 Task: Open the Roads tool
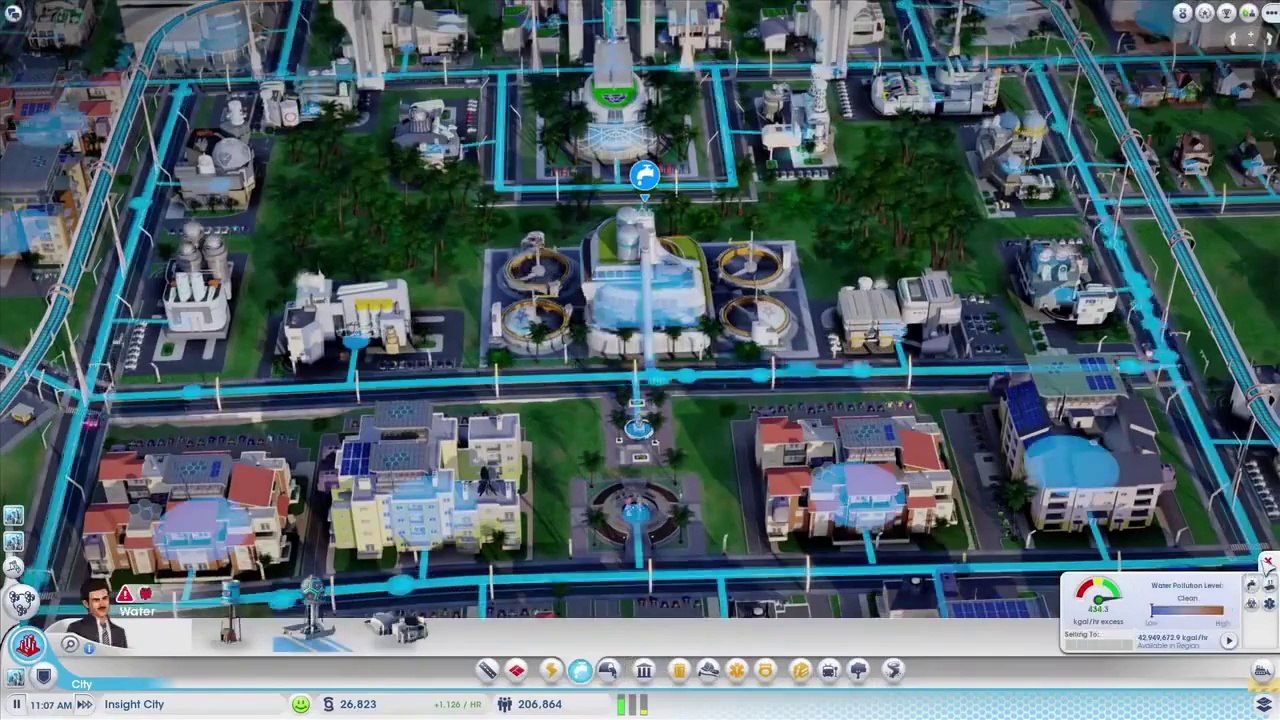coord(487,670)
